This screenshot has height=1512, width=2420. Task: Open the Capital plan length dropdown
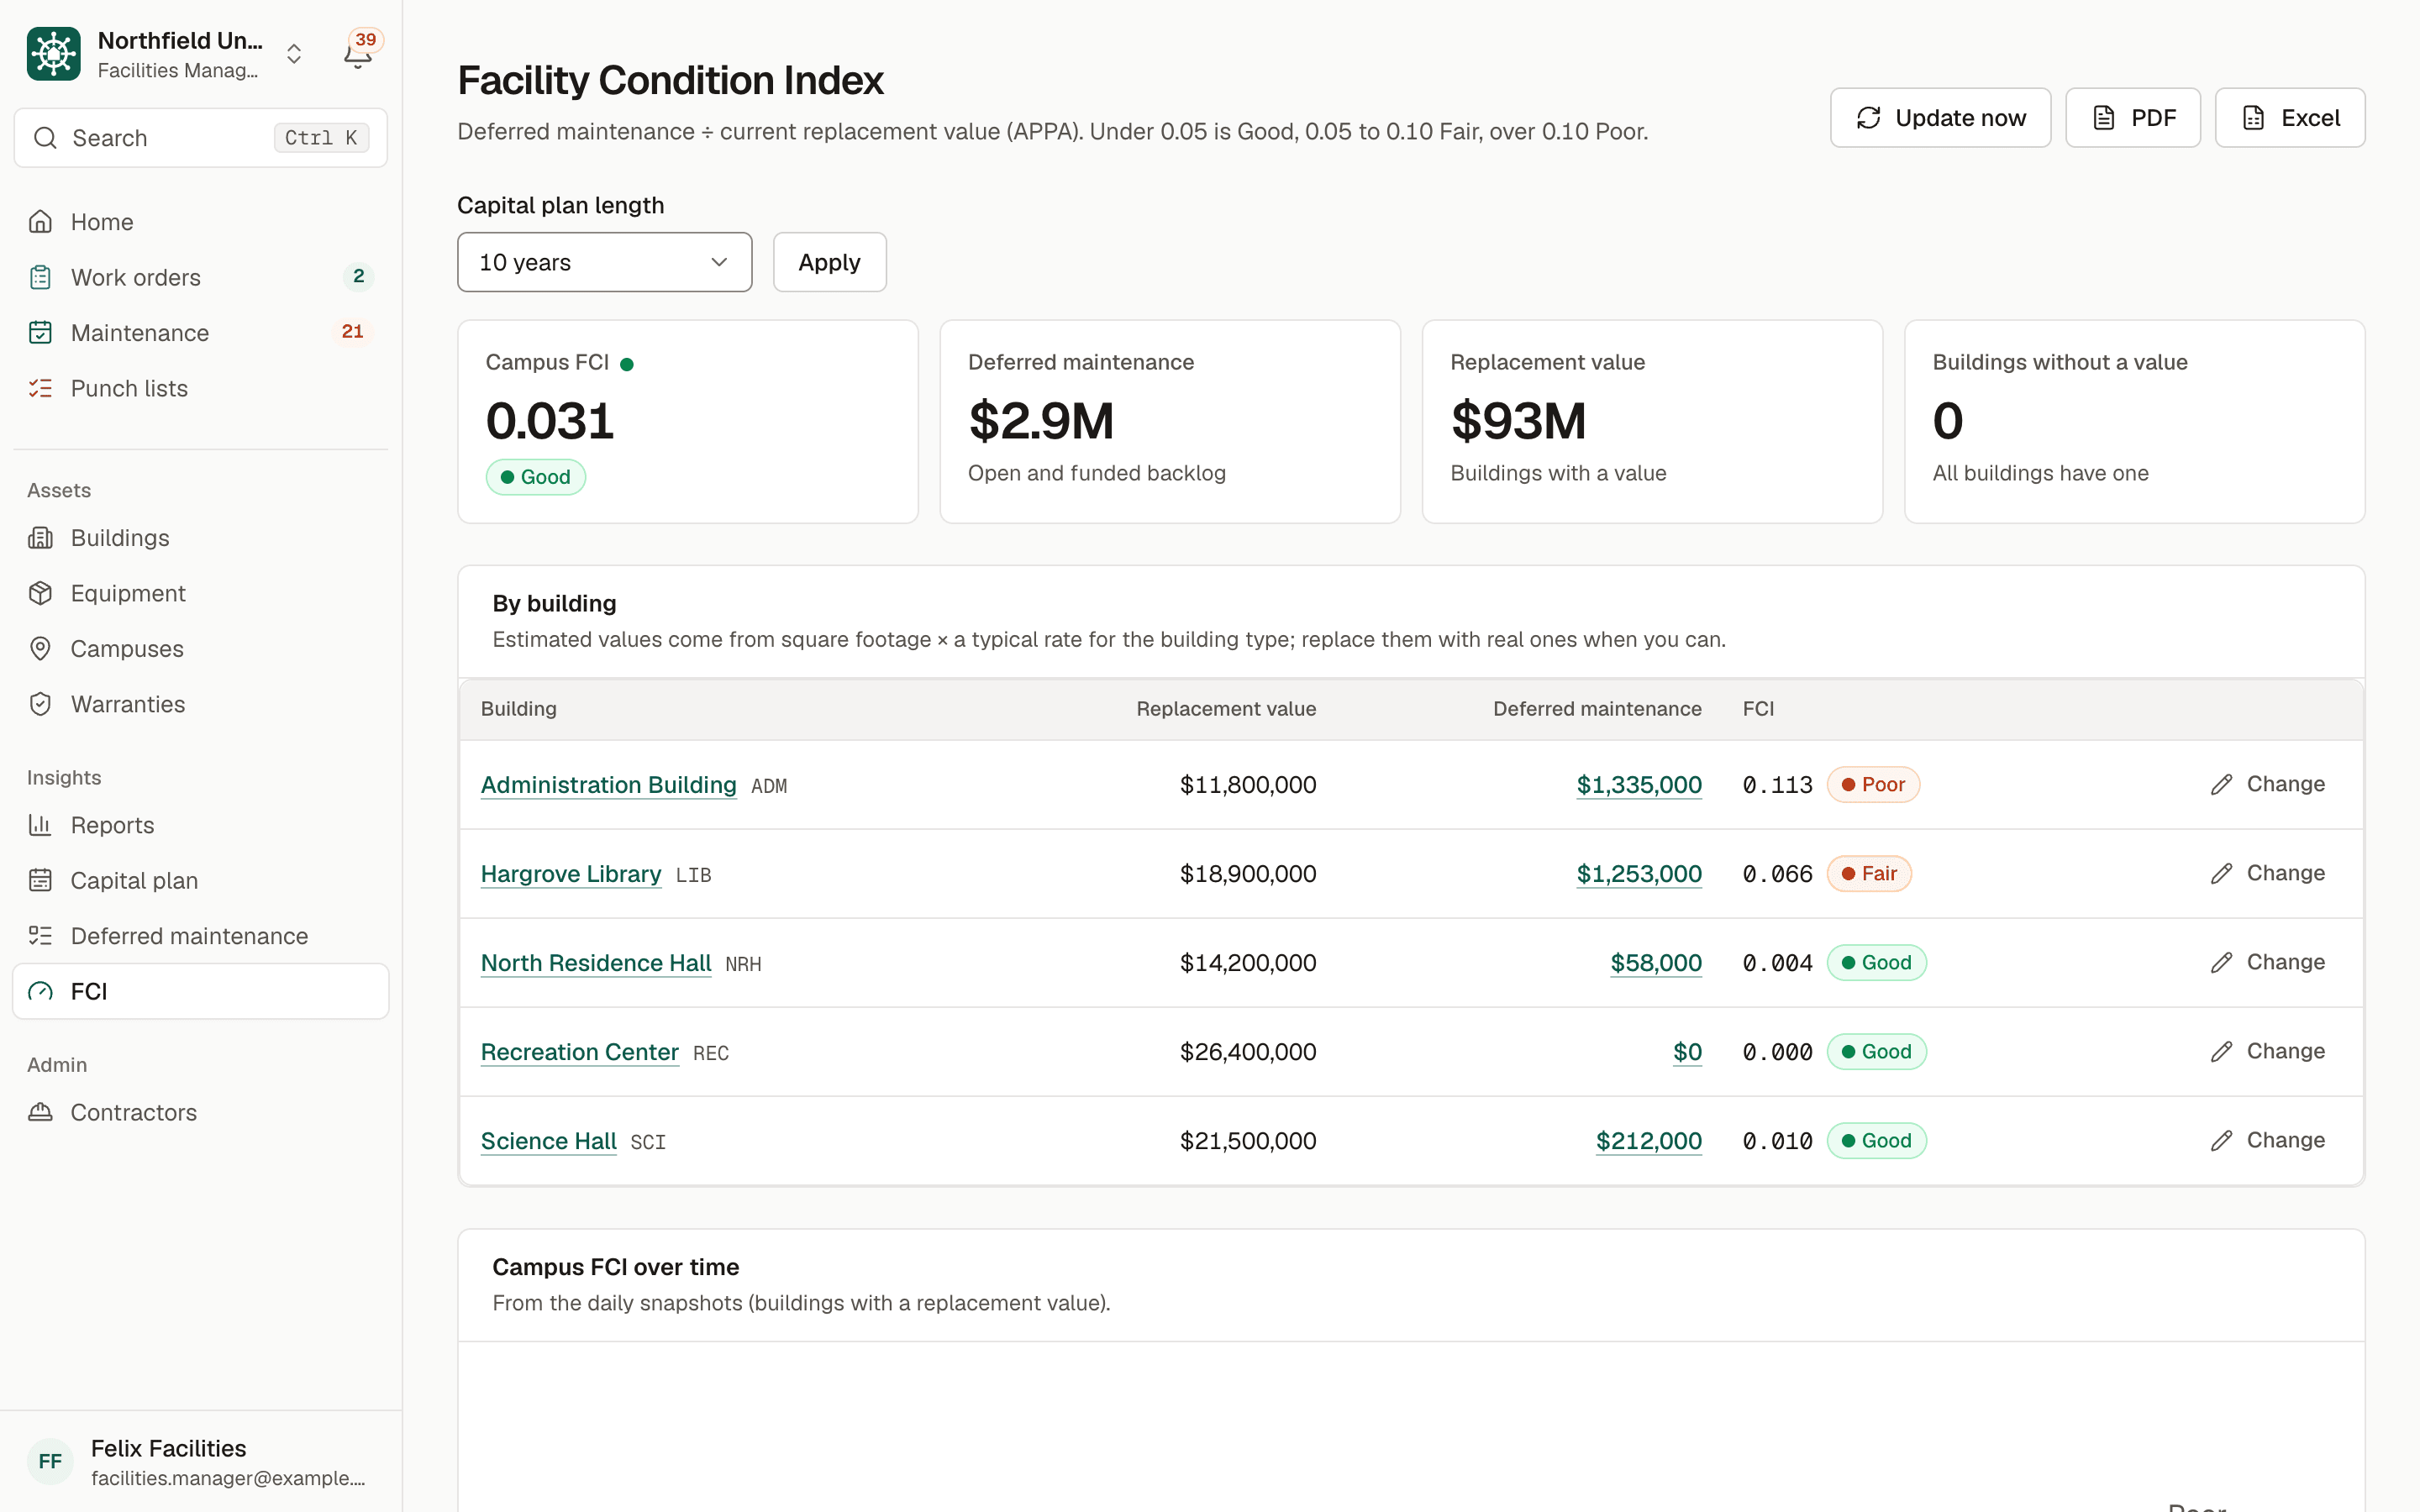tap(604, 262)
